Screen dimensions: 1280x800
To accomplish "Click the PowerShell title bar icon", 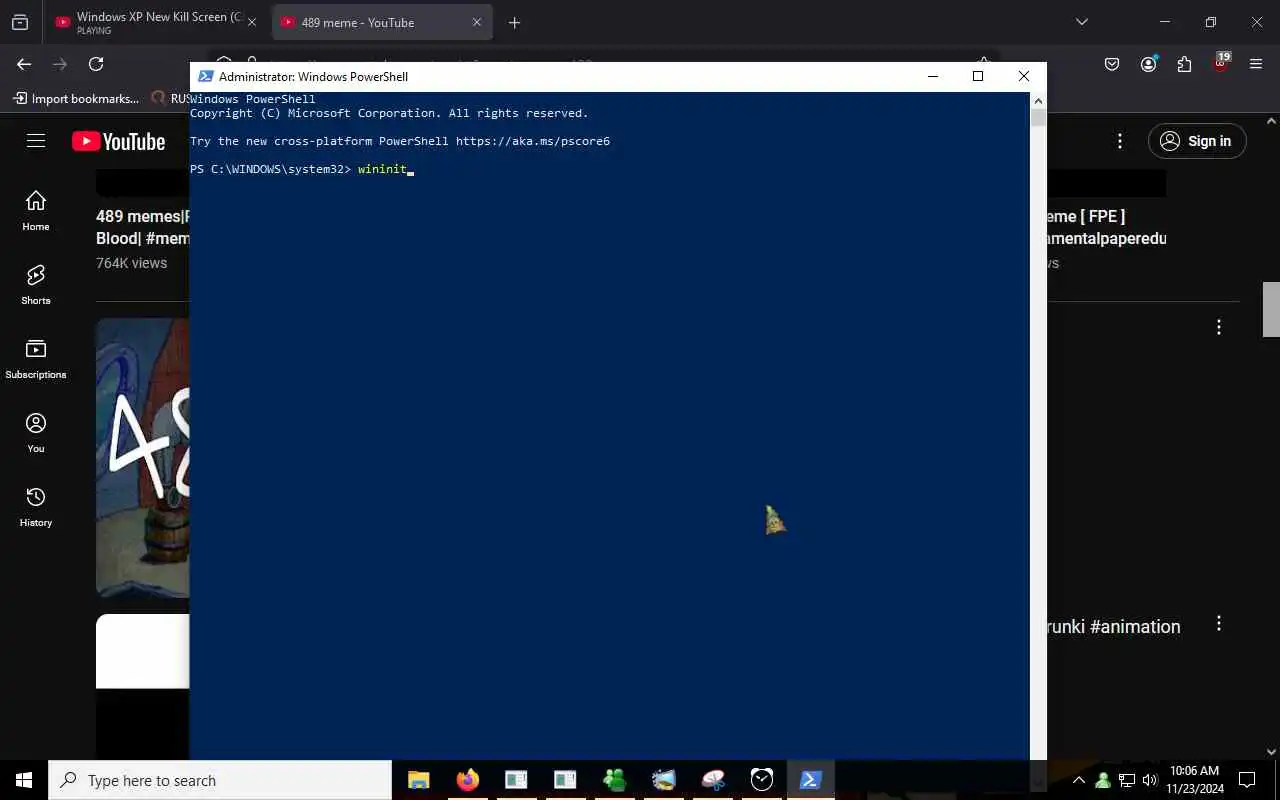I will click(205, 76).
